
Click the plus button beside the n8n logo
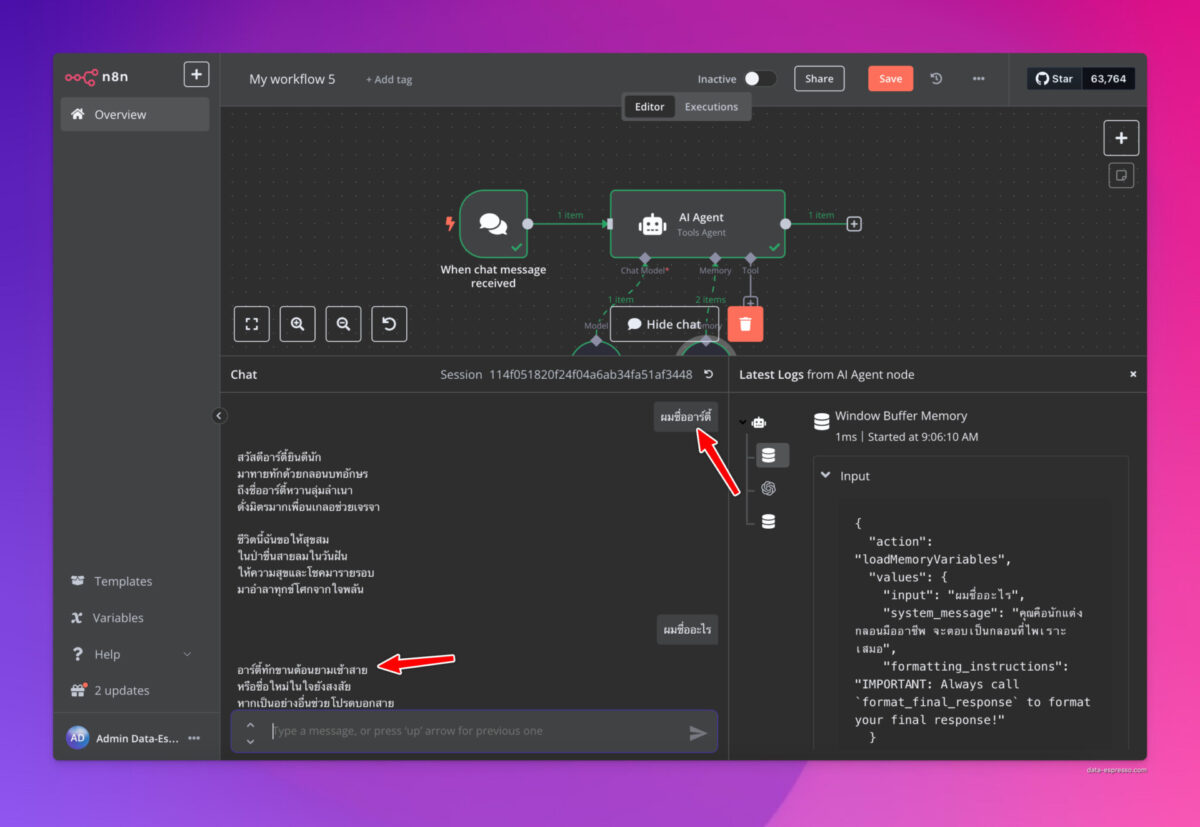click(x=196, y=74)
